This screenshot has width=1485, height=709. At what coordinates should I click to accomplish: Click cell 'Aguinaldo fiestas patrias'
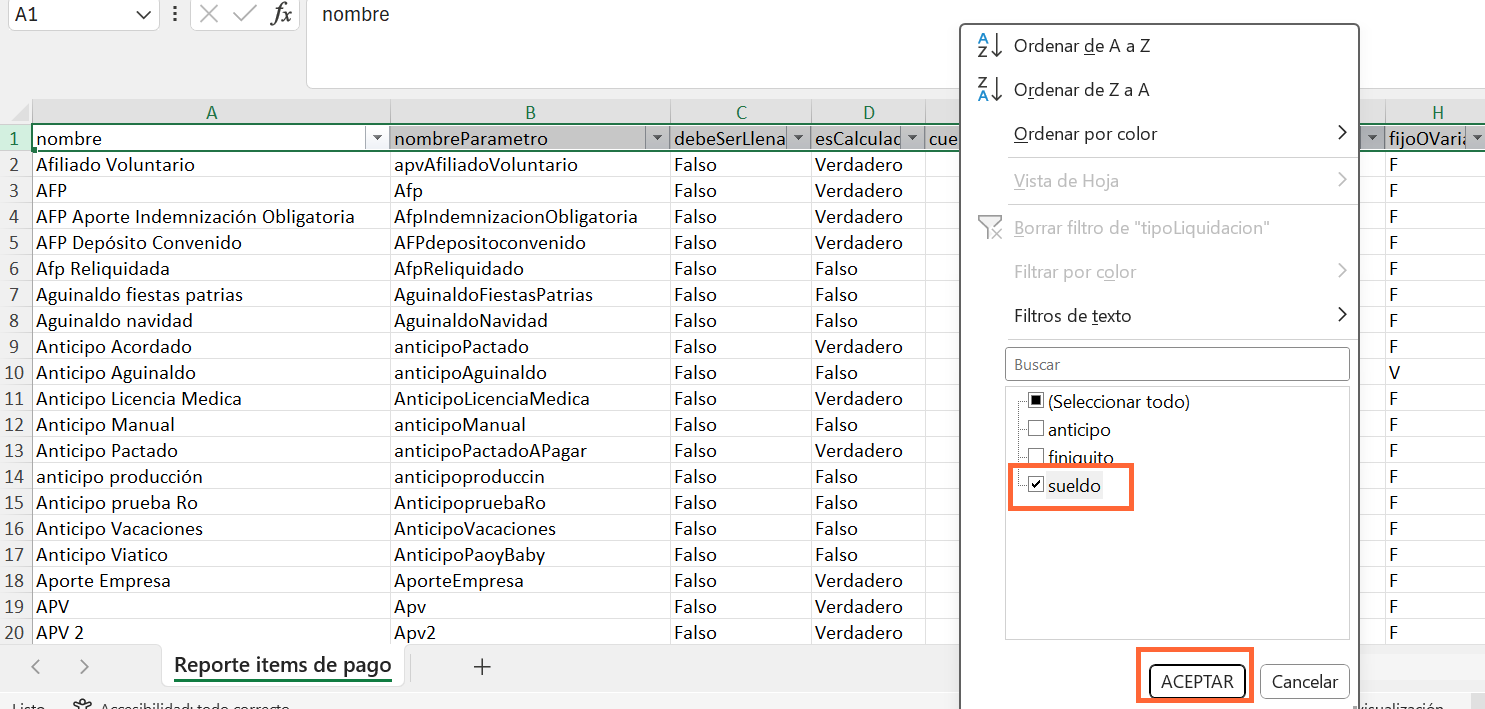[x=211, y=294]
